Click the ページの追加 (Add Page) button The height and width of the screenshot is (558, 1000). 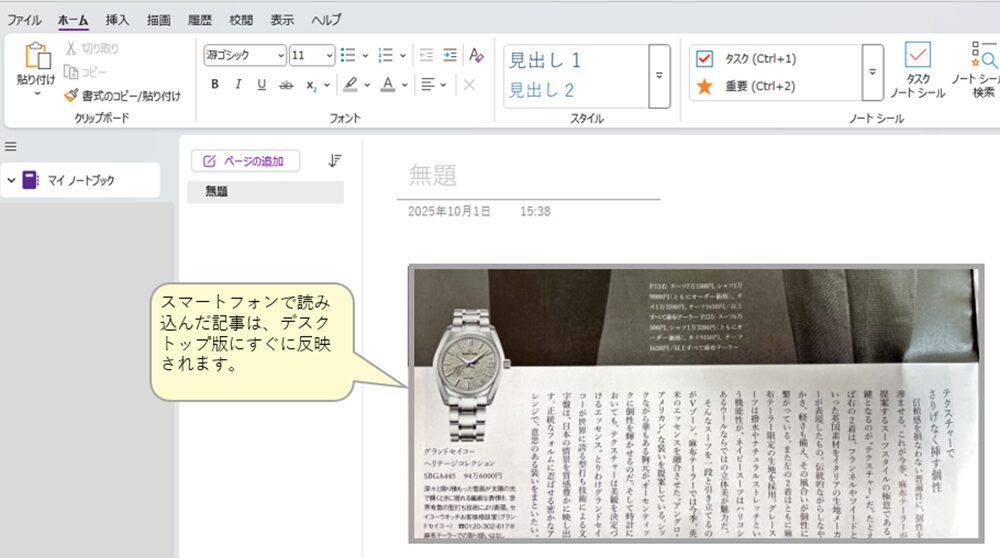pyautogui.click(x=245, y=161)
